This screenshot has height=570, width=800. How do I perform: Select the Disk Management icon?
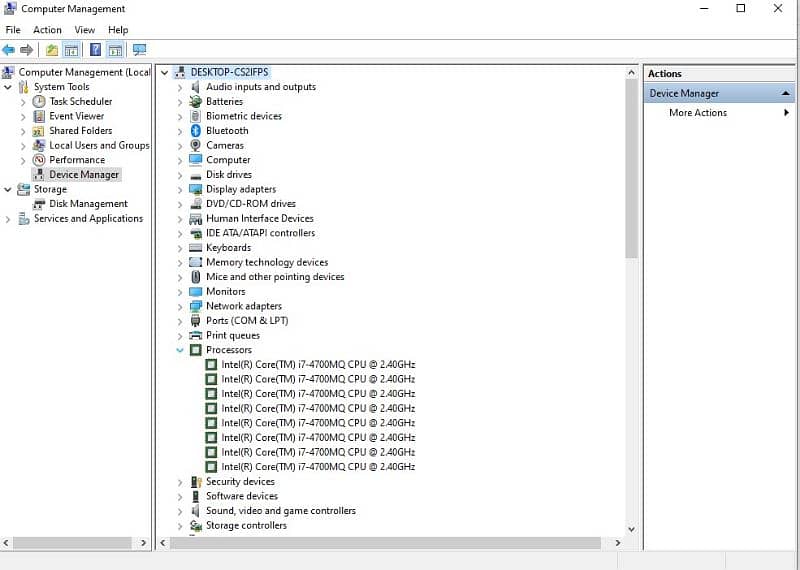coord(39,204)
